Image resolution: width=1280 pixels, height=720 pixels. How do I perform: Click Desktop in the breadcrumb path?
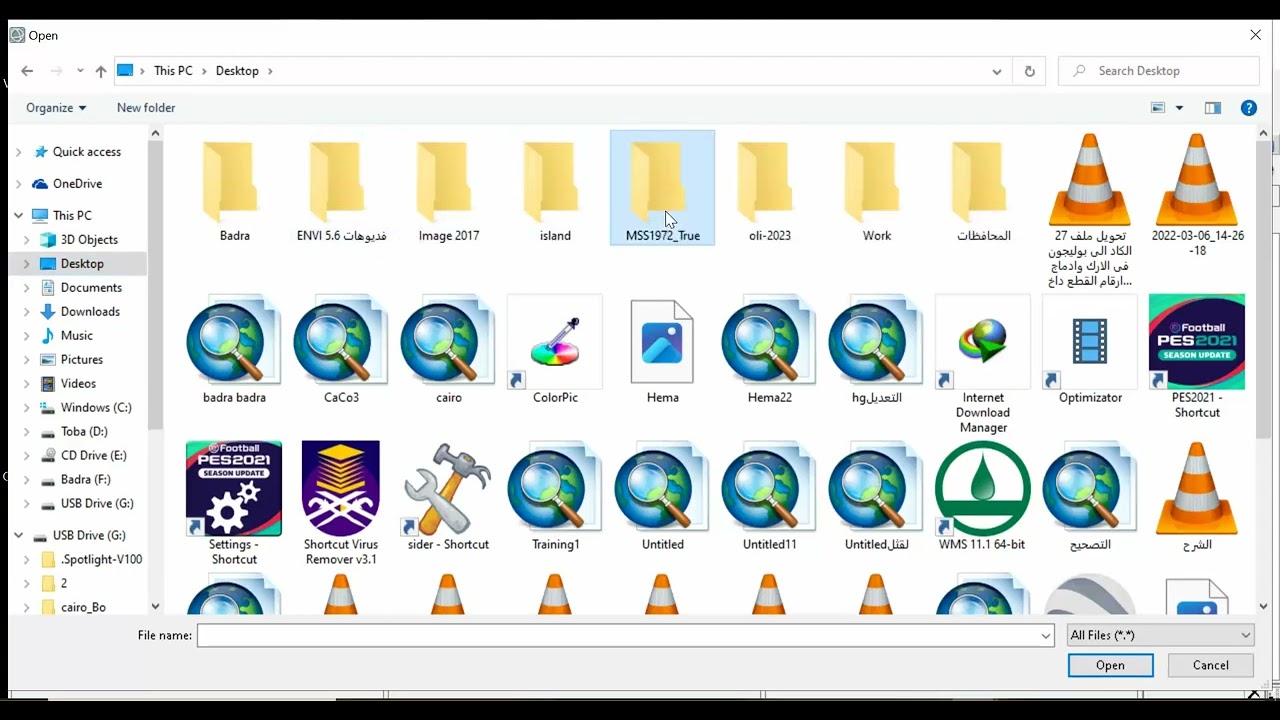pyautogui.click(x=237, y=71)
